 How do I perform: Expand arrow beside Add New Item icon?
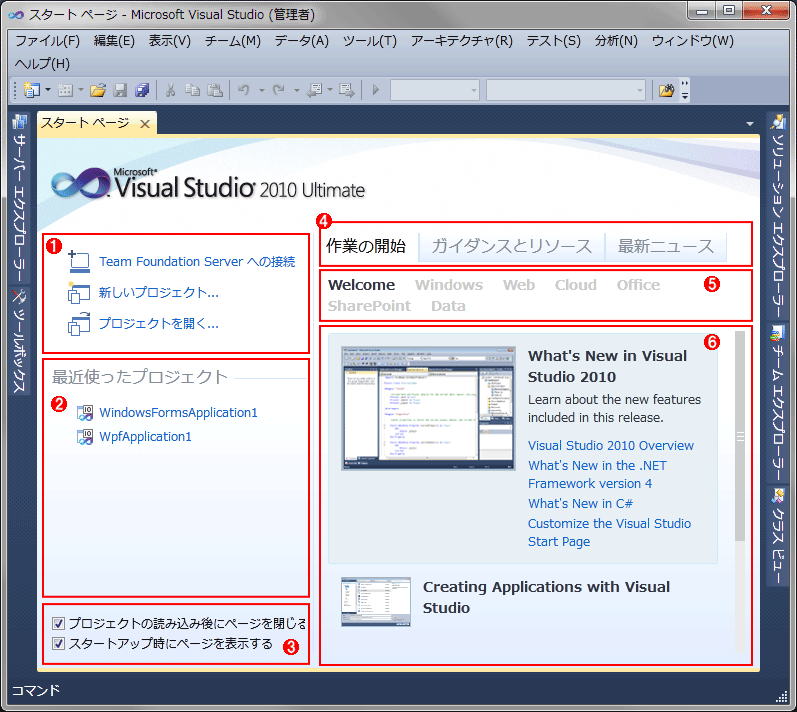[81, 90]
